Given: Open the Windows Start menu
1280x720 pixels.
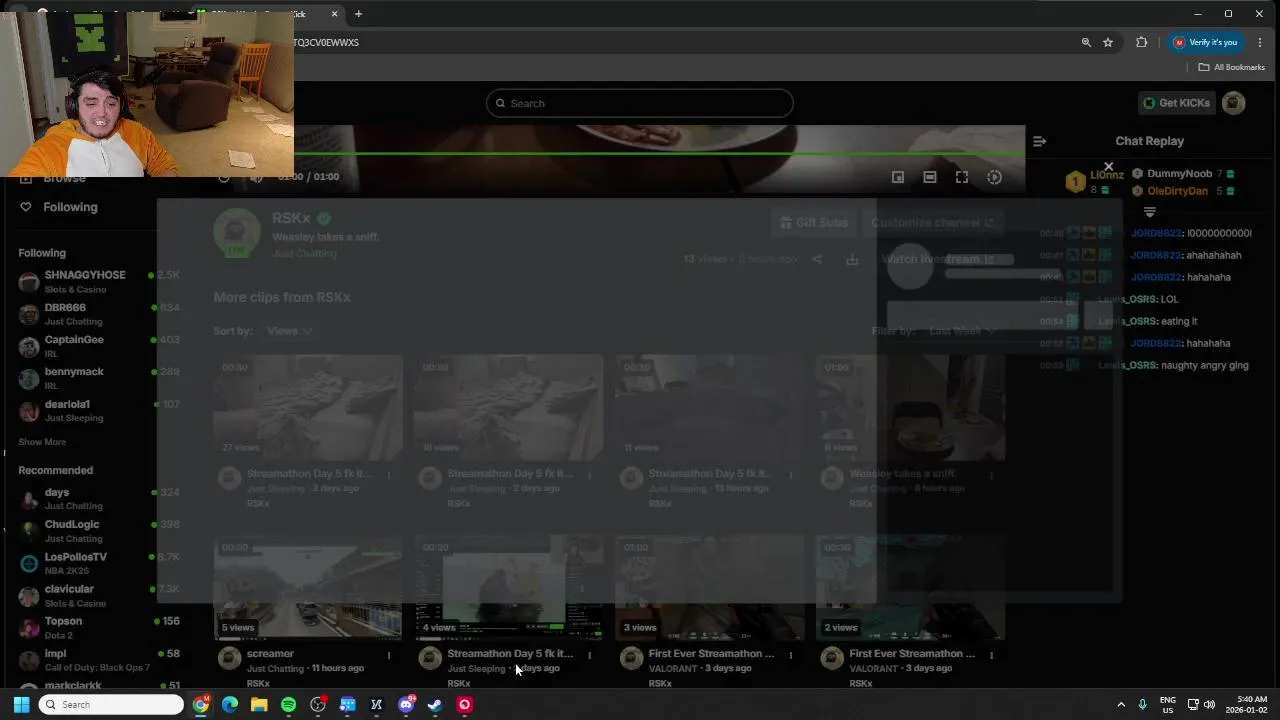Looking at the screenshot, I should click(x=21, y=705).
